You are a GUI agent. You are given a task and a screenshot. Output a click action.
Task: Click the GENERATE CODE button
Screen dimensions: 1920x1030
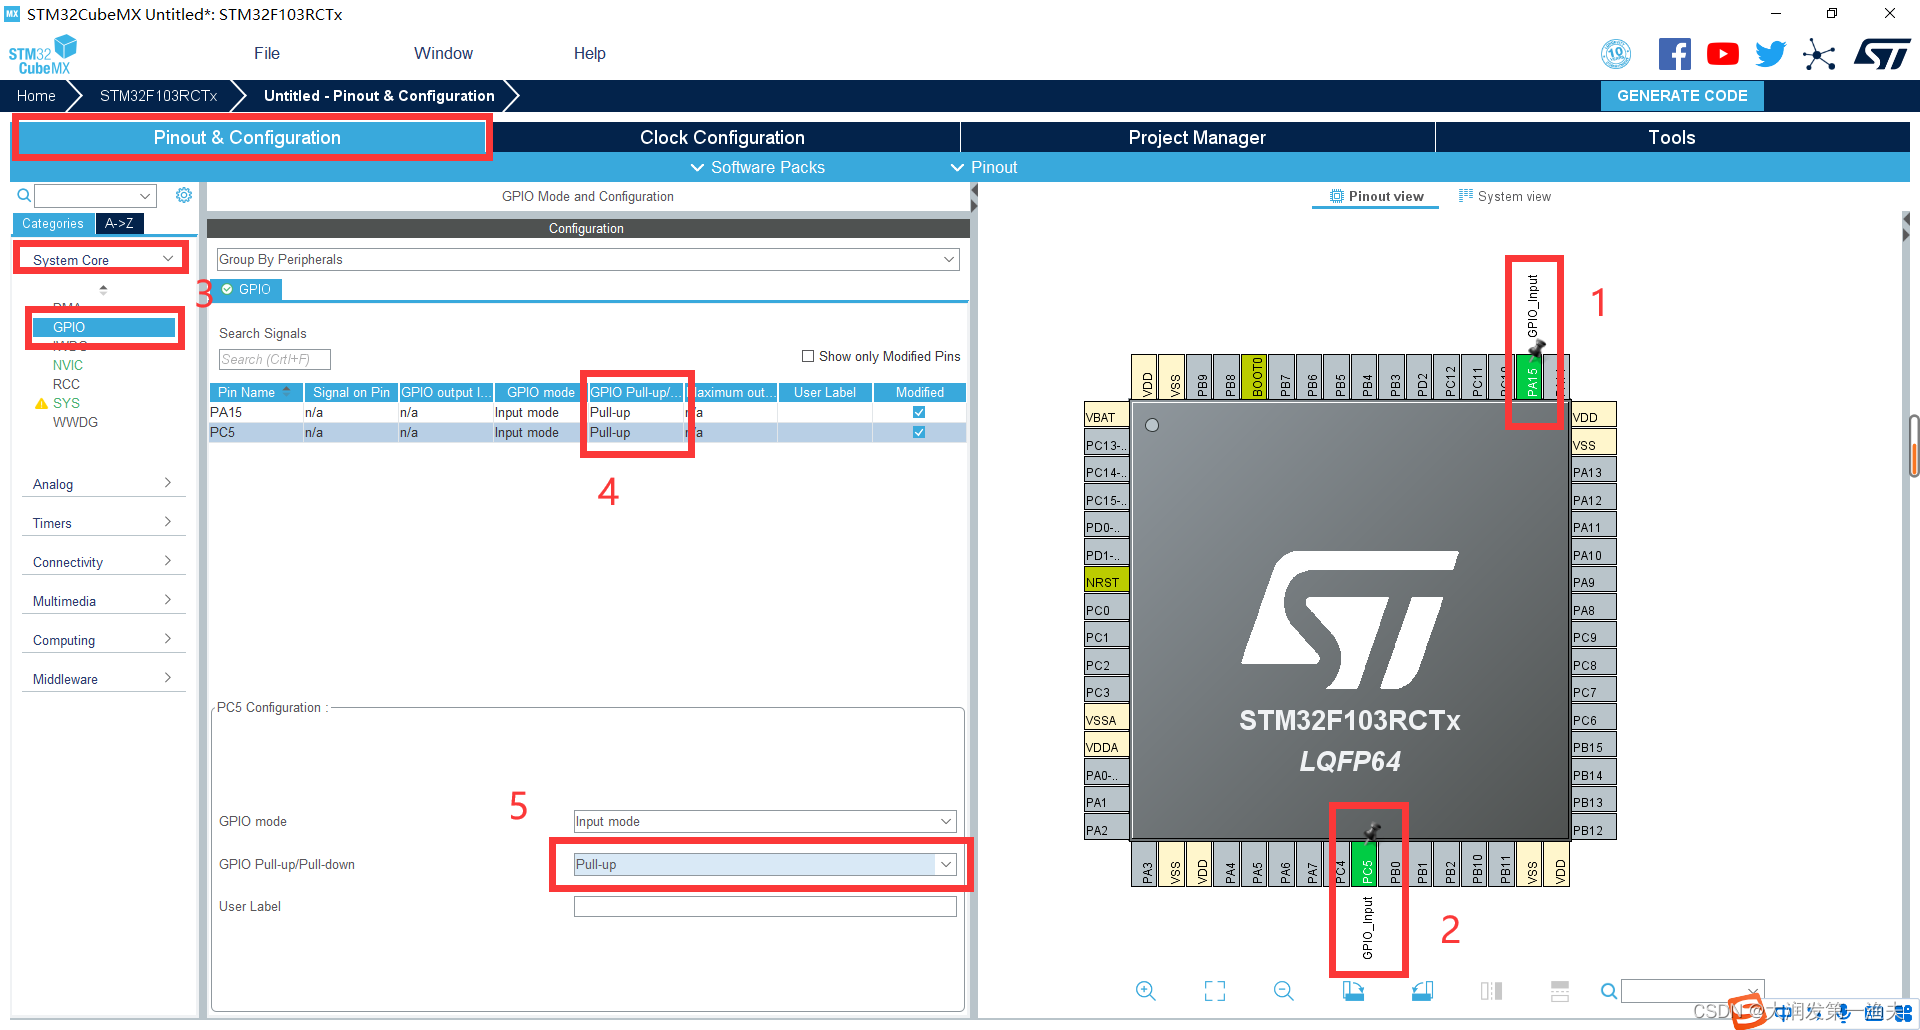coord(1681,95)
